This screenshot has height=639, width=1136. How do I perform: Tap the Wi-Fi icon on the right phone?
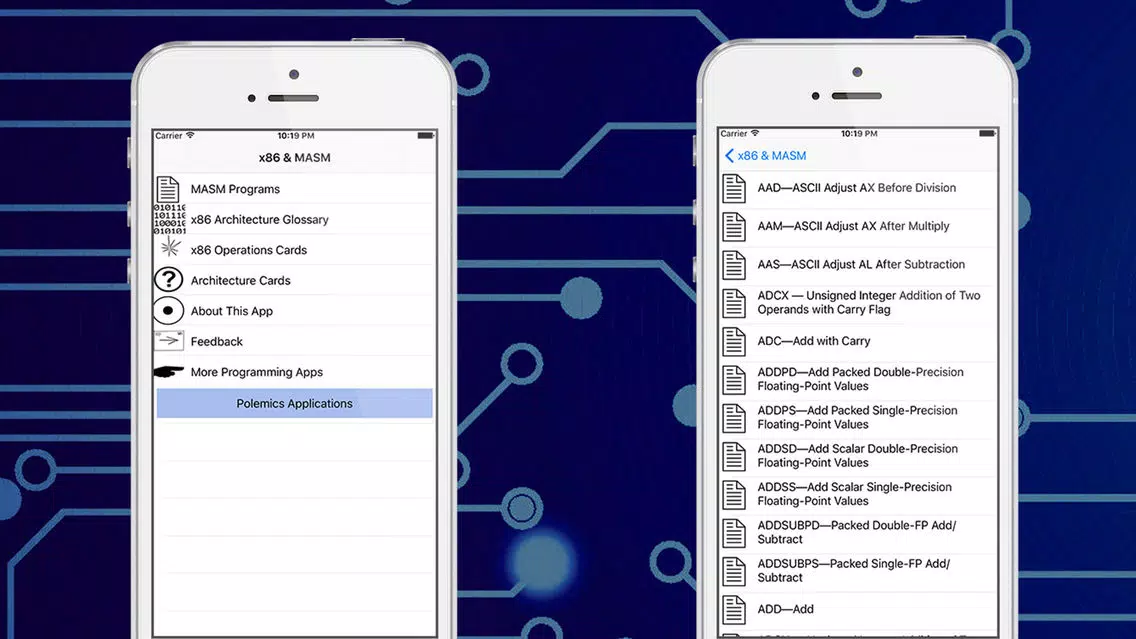[x=755, y=133]
